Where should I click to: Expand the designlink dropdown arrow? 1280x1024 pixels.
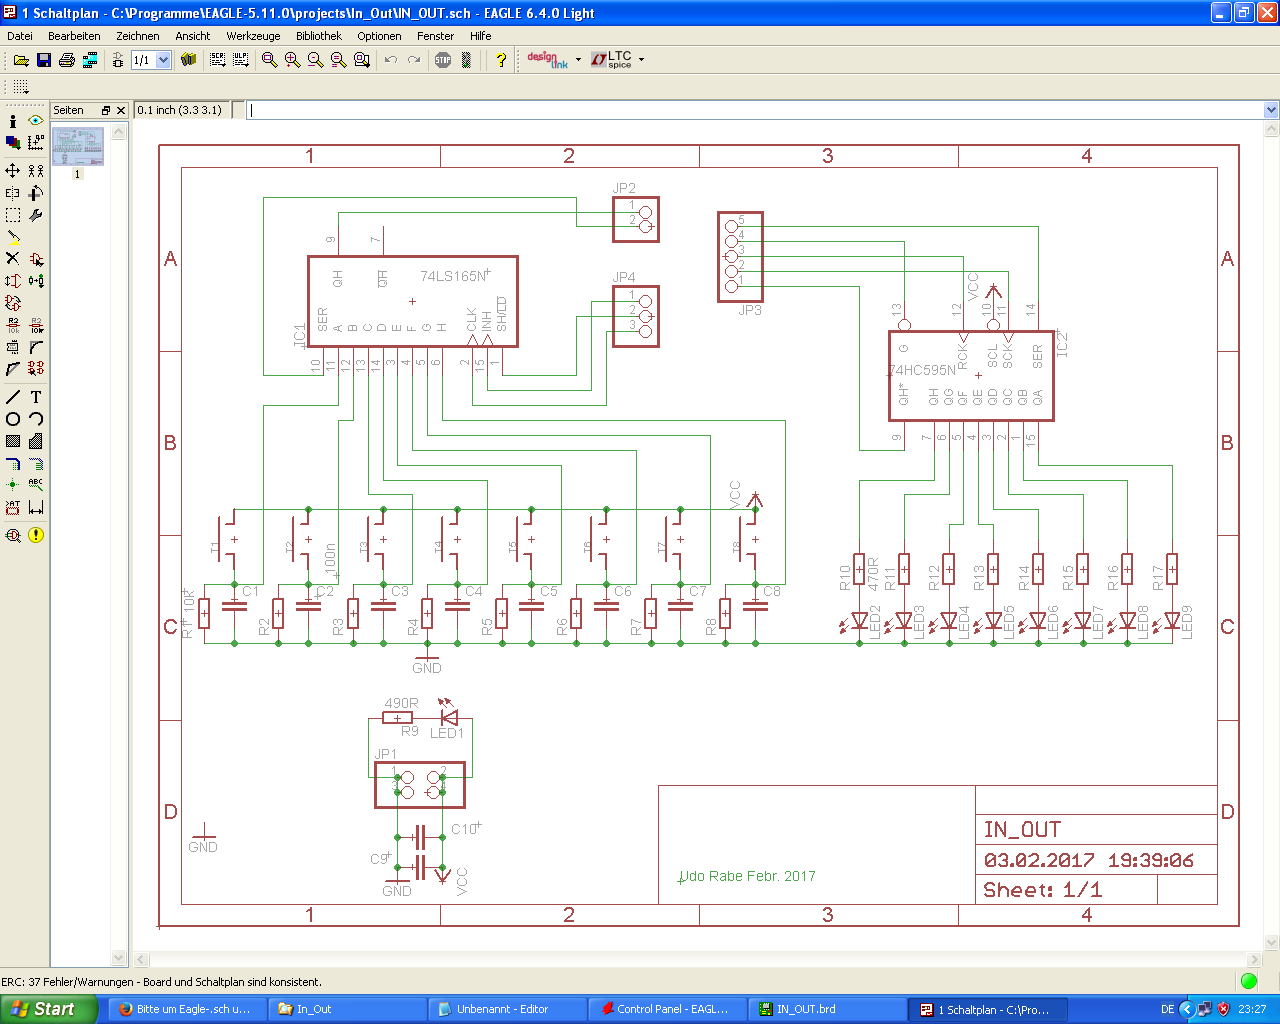tap(578, 60)
